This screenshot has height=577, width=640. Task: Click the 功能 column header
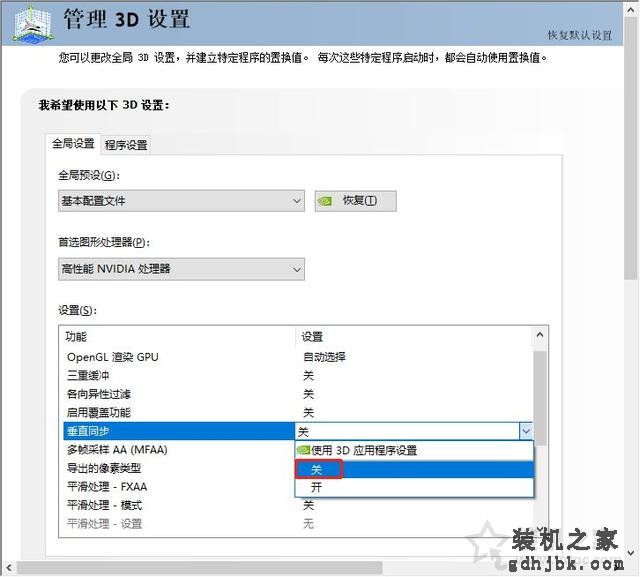[76, 337]
